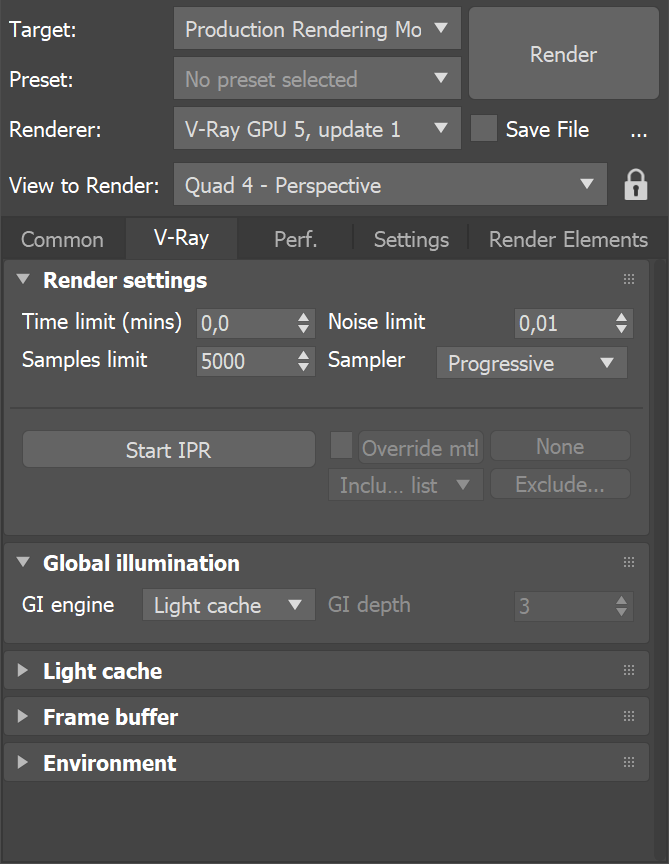Click the Environment rollout drag handle dots
Screen dimensions: 669x864
(x=628, y=762)
